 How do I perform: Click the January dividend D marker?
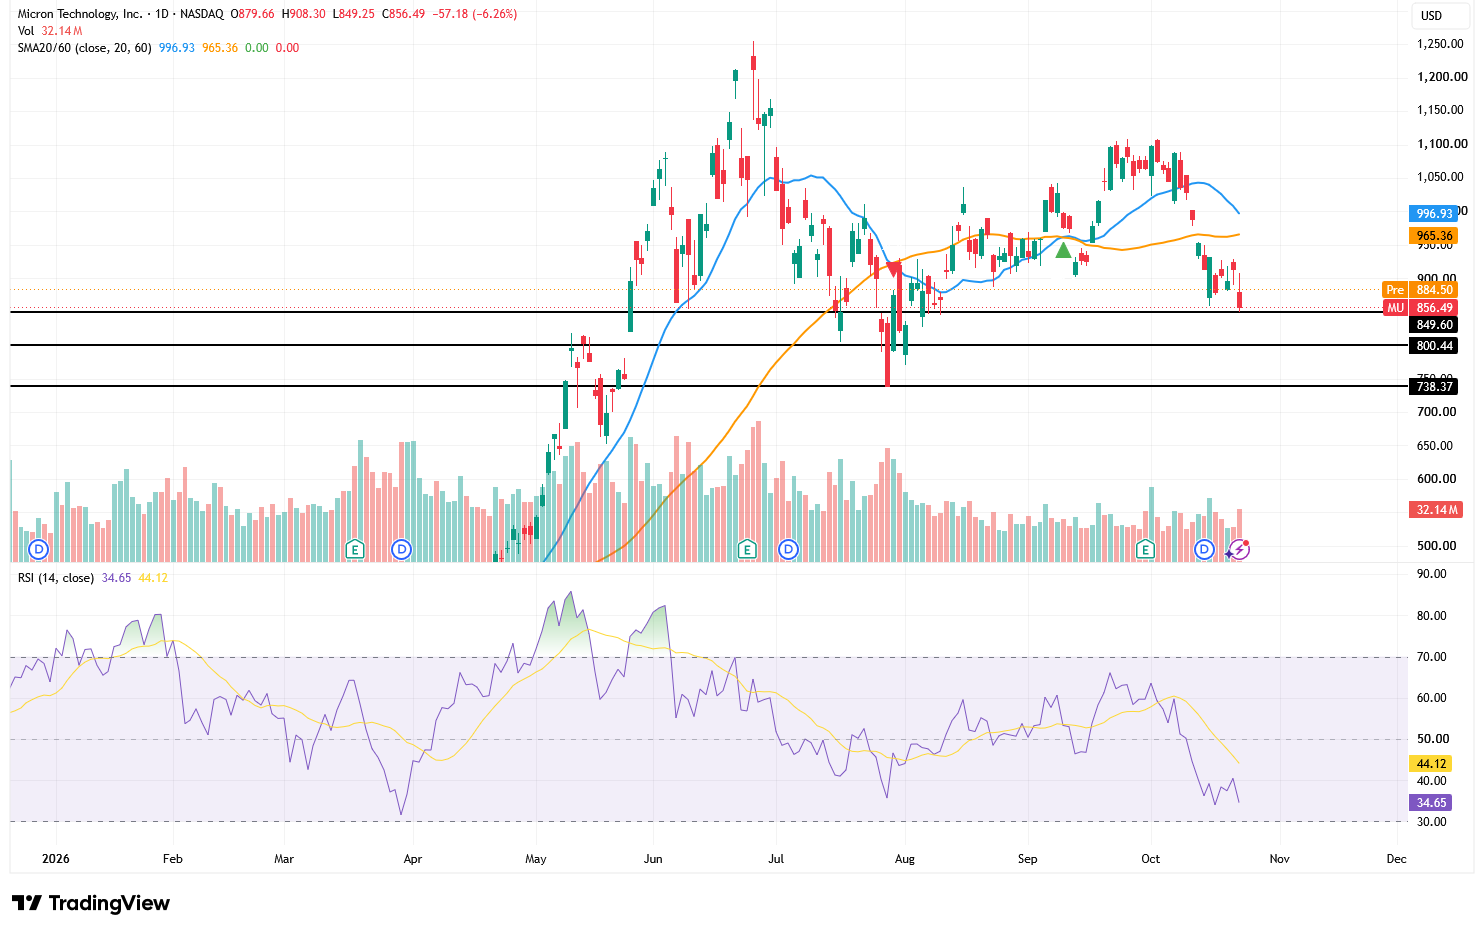pos(39,549)
